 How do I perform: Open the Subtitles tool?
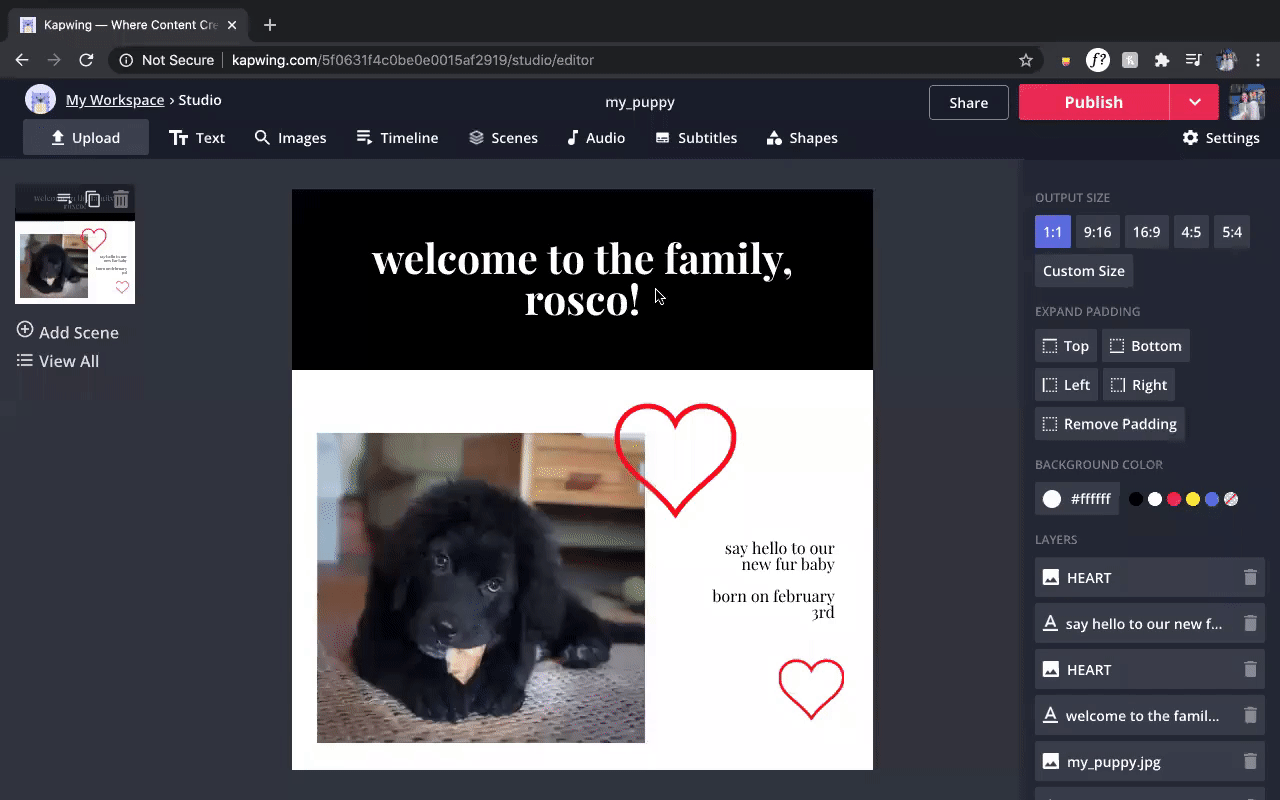pos(696,137)
